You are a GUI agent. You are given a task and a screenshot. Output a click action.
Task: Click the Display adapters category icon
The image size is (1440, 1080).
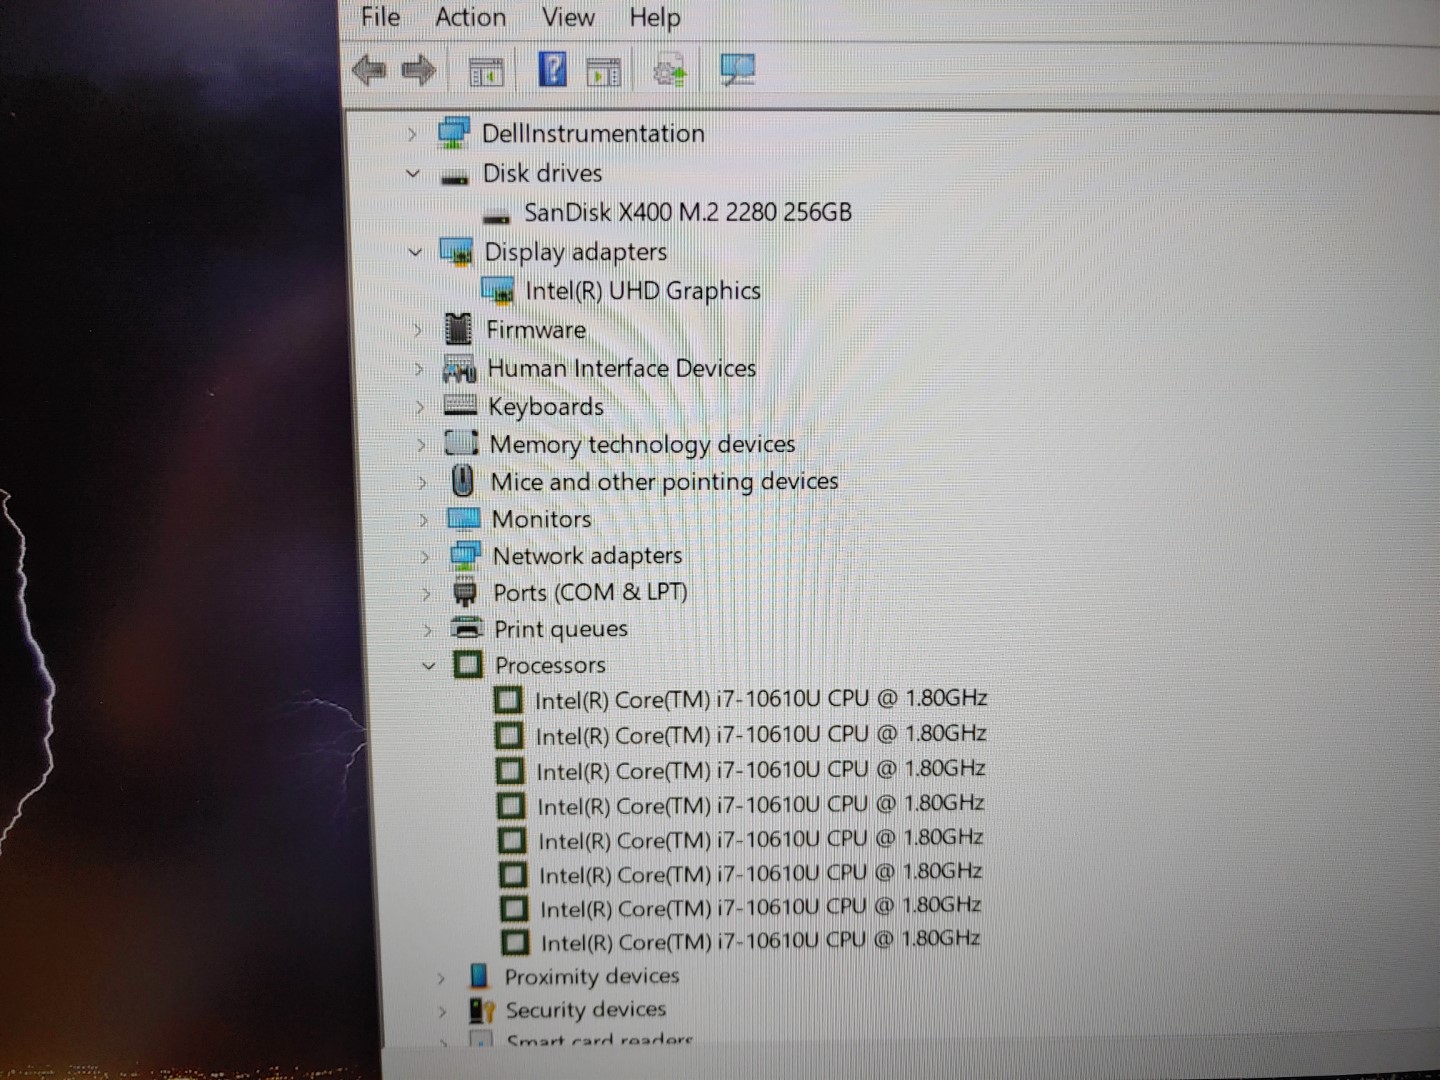457,252
